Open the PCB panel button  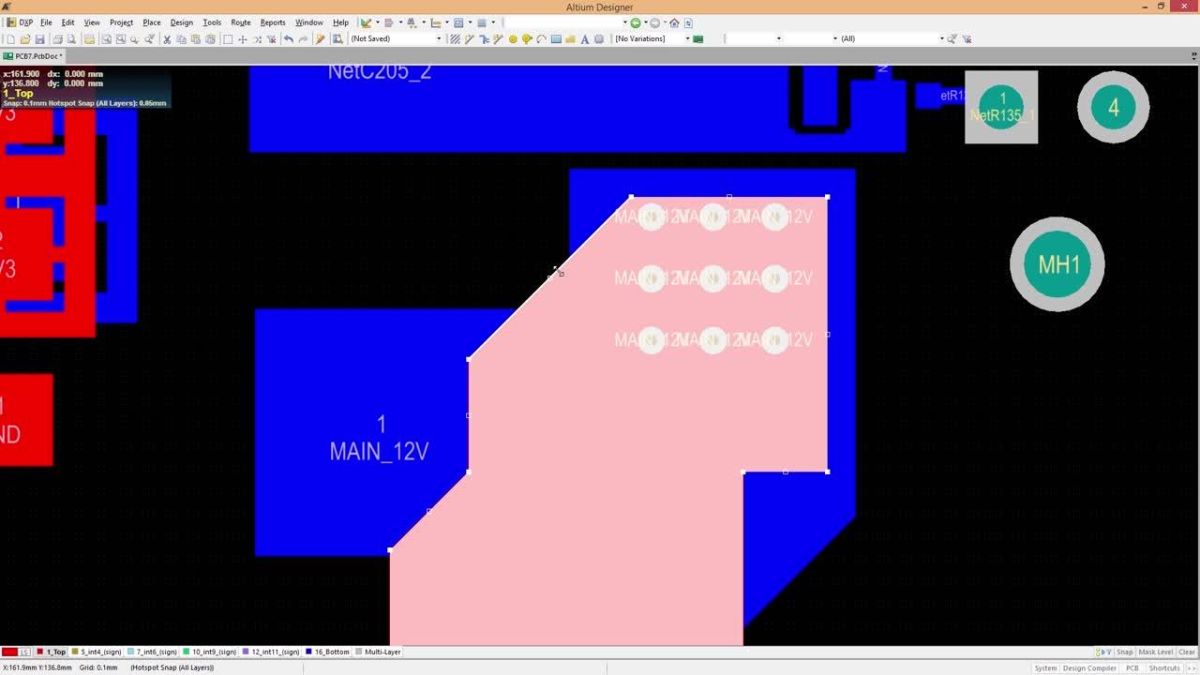1131,668
